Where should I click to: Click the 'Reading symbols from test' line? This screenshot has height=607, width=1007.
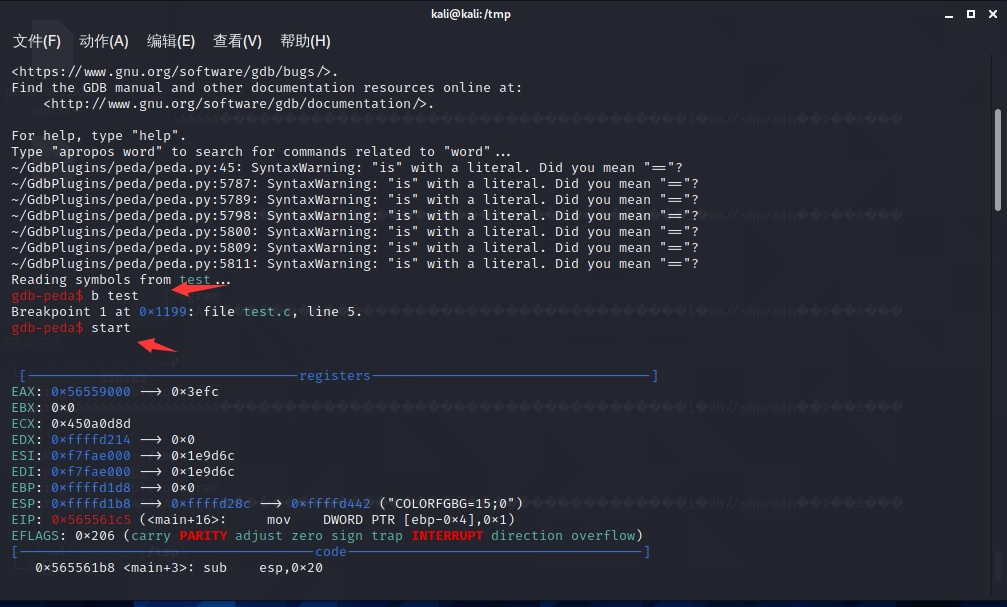(x=121, y=279)
